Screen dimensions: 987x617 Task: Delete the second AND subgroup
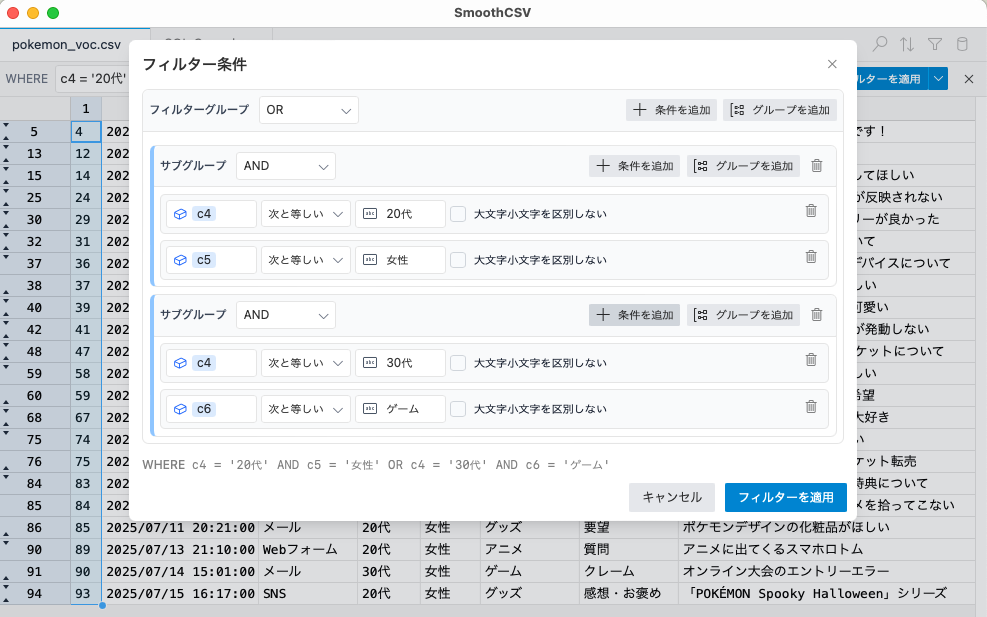[816, 315]
